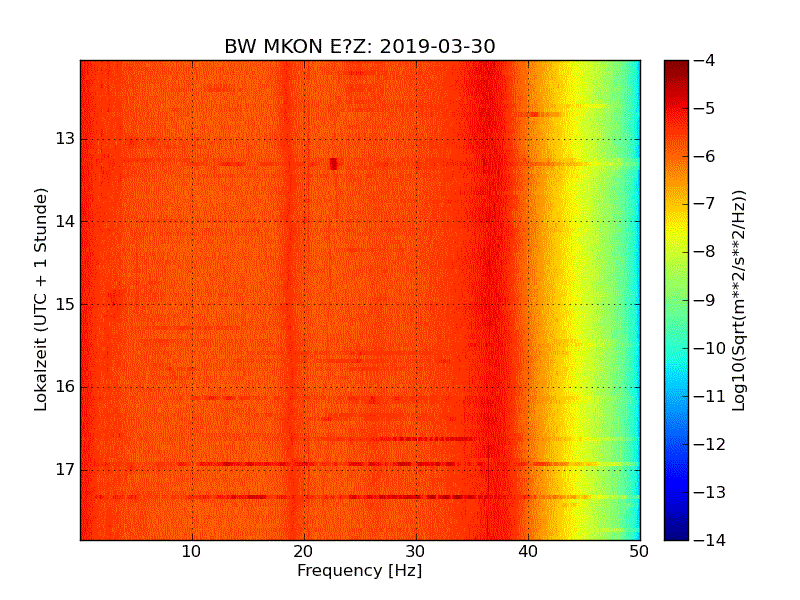Click x-axis tick label 30
The width and height of the screenshot is (800, 600).
click(416, 552)
